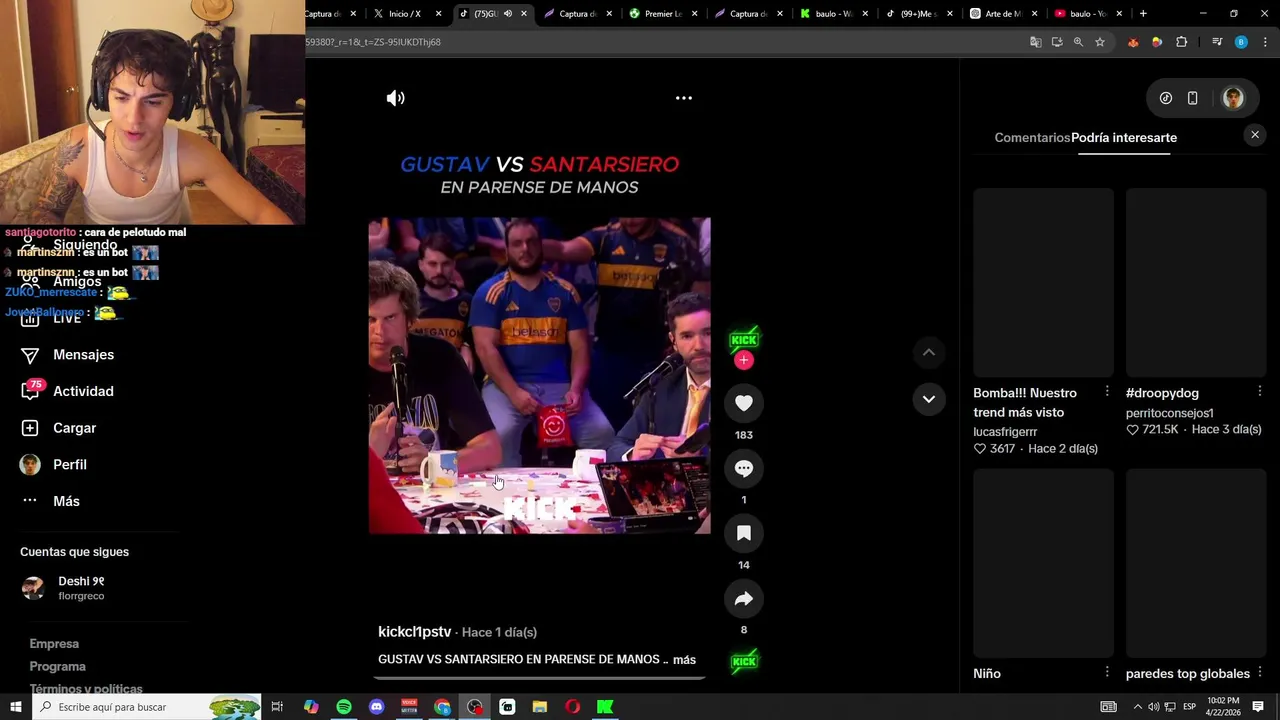Viewport: 1280px width, 720px height.
Task: Expand the Programa footer section
Action: click(57, 667)
